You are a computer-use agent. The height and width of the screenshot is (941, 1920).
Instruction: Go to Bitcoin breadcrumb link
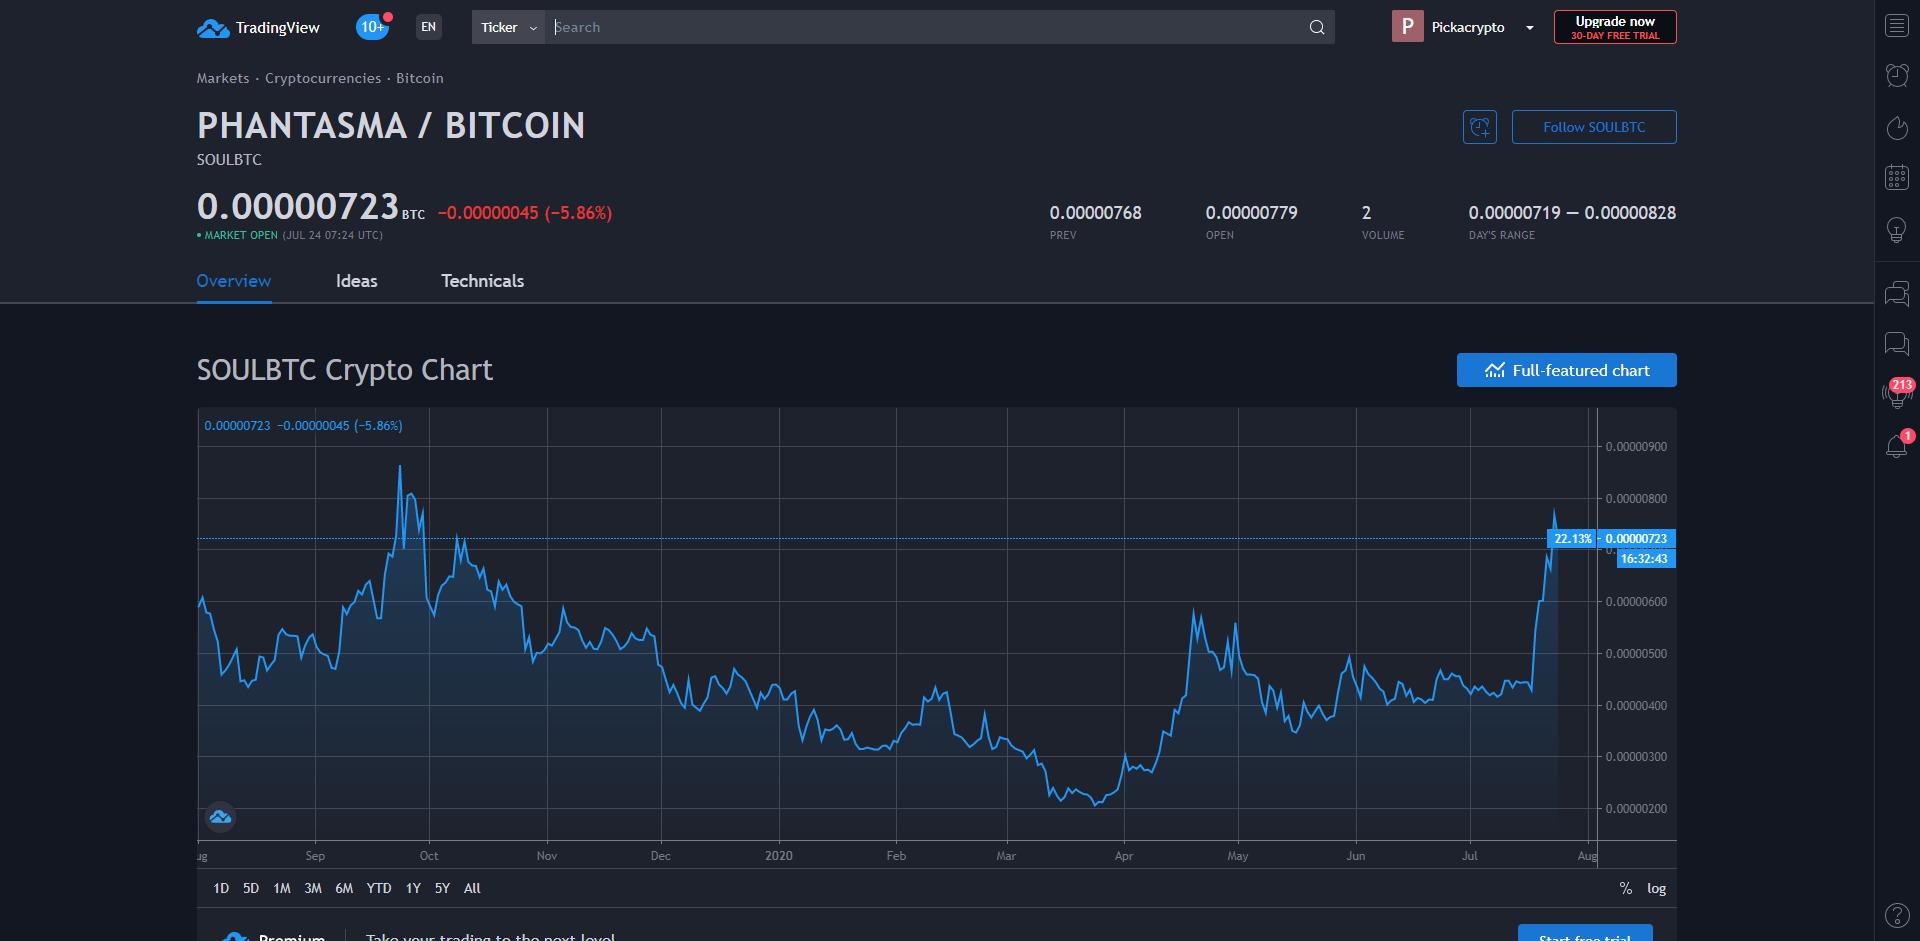(420, 78)
